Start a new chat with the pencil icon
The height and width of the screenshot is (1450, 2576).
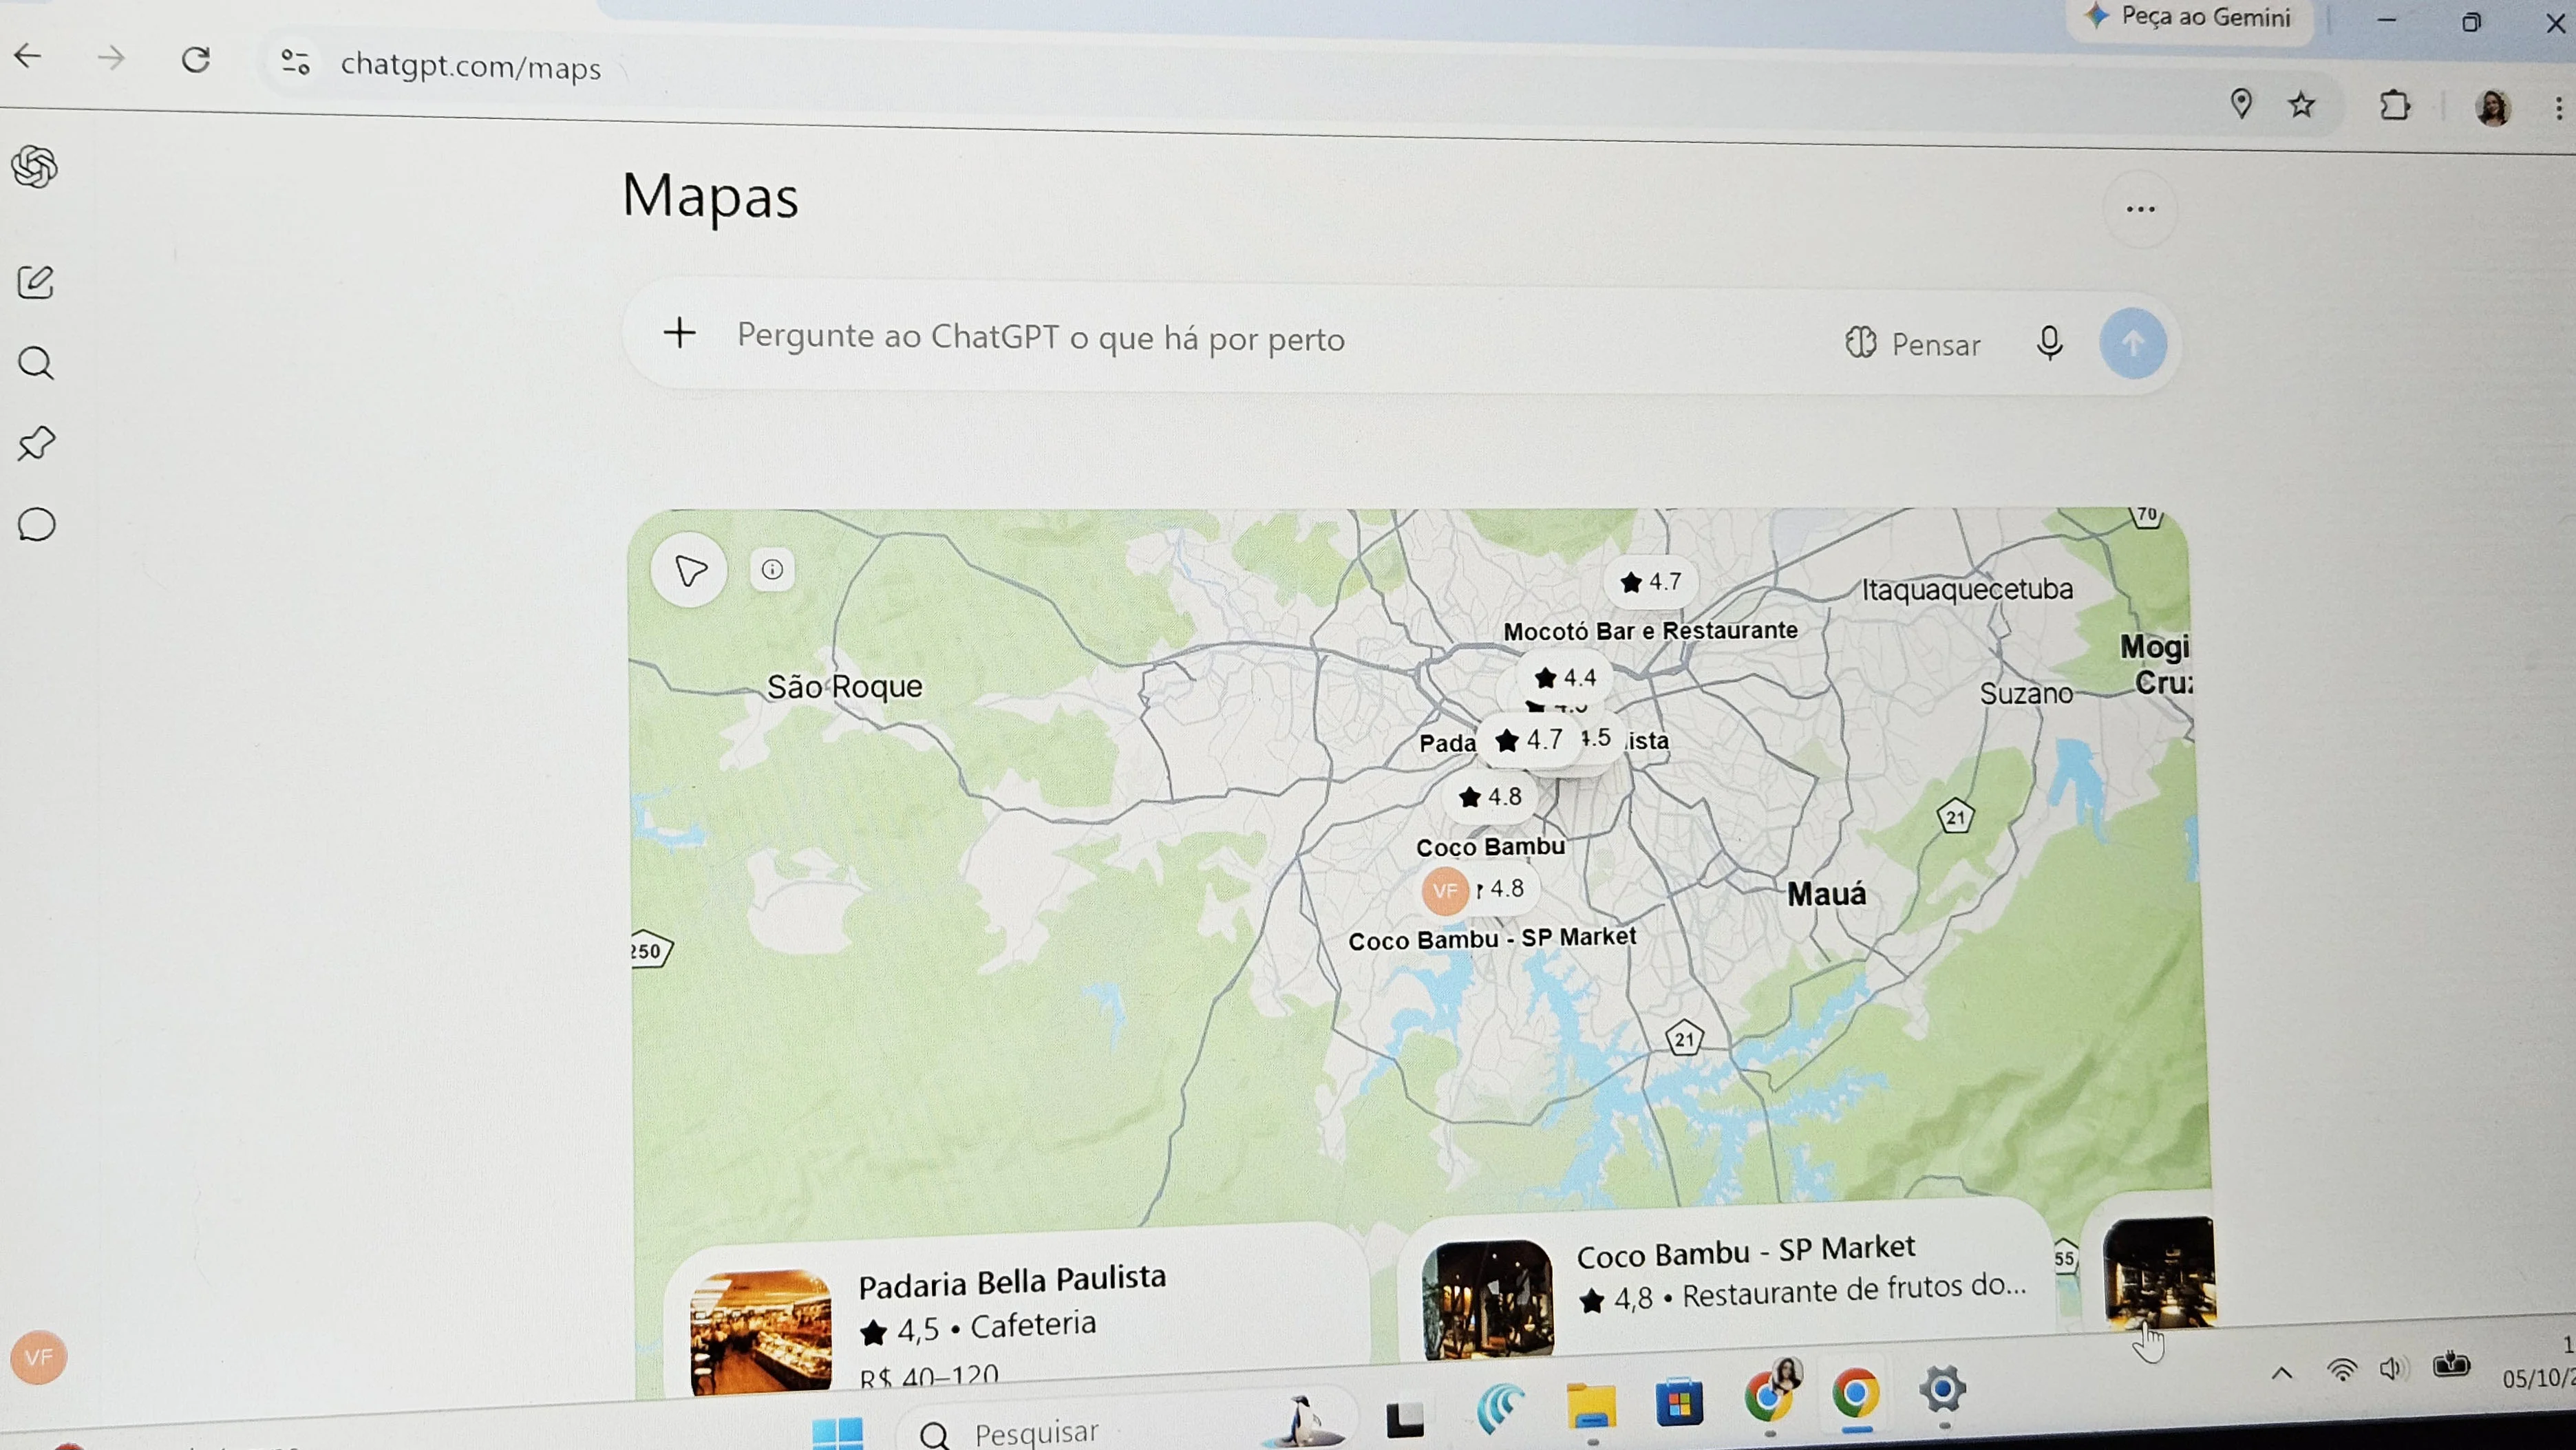[36, 282]
